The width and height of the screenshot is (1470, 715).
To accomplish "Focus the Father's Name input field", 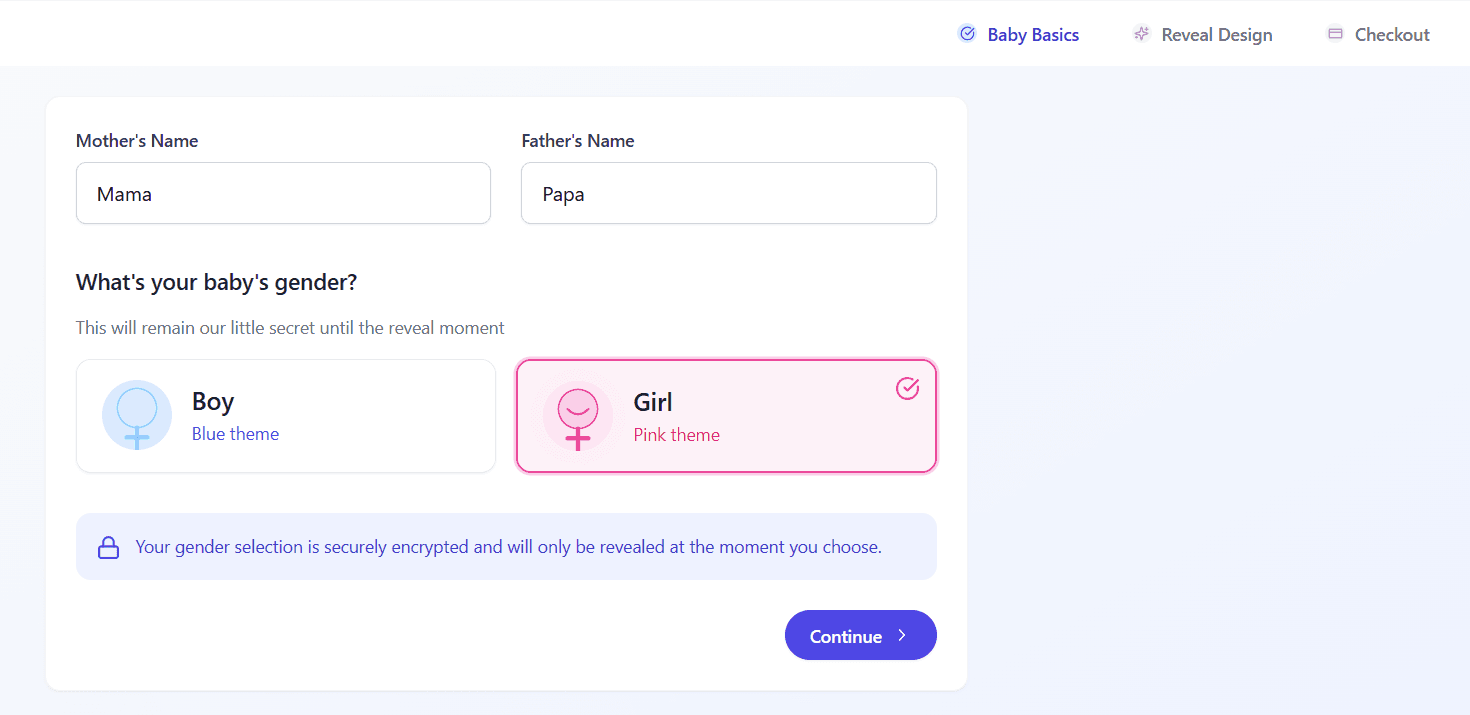I will pyautogui.click(x=728, y=194).
